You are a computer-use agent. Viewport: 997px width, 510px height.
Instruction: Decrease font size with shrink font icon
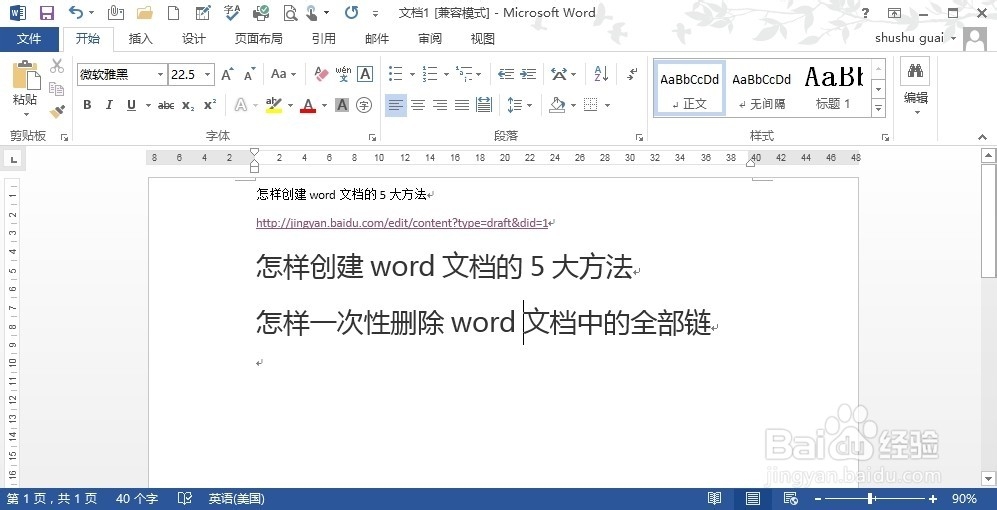click(x=249, y=74)
